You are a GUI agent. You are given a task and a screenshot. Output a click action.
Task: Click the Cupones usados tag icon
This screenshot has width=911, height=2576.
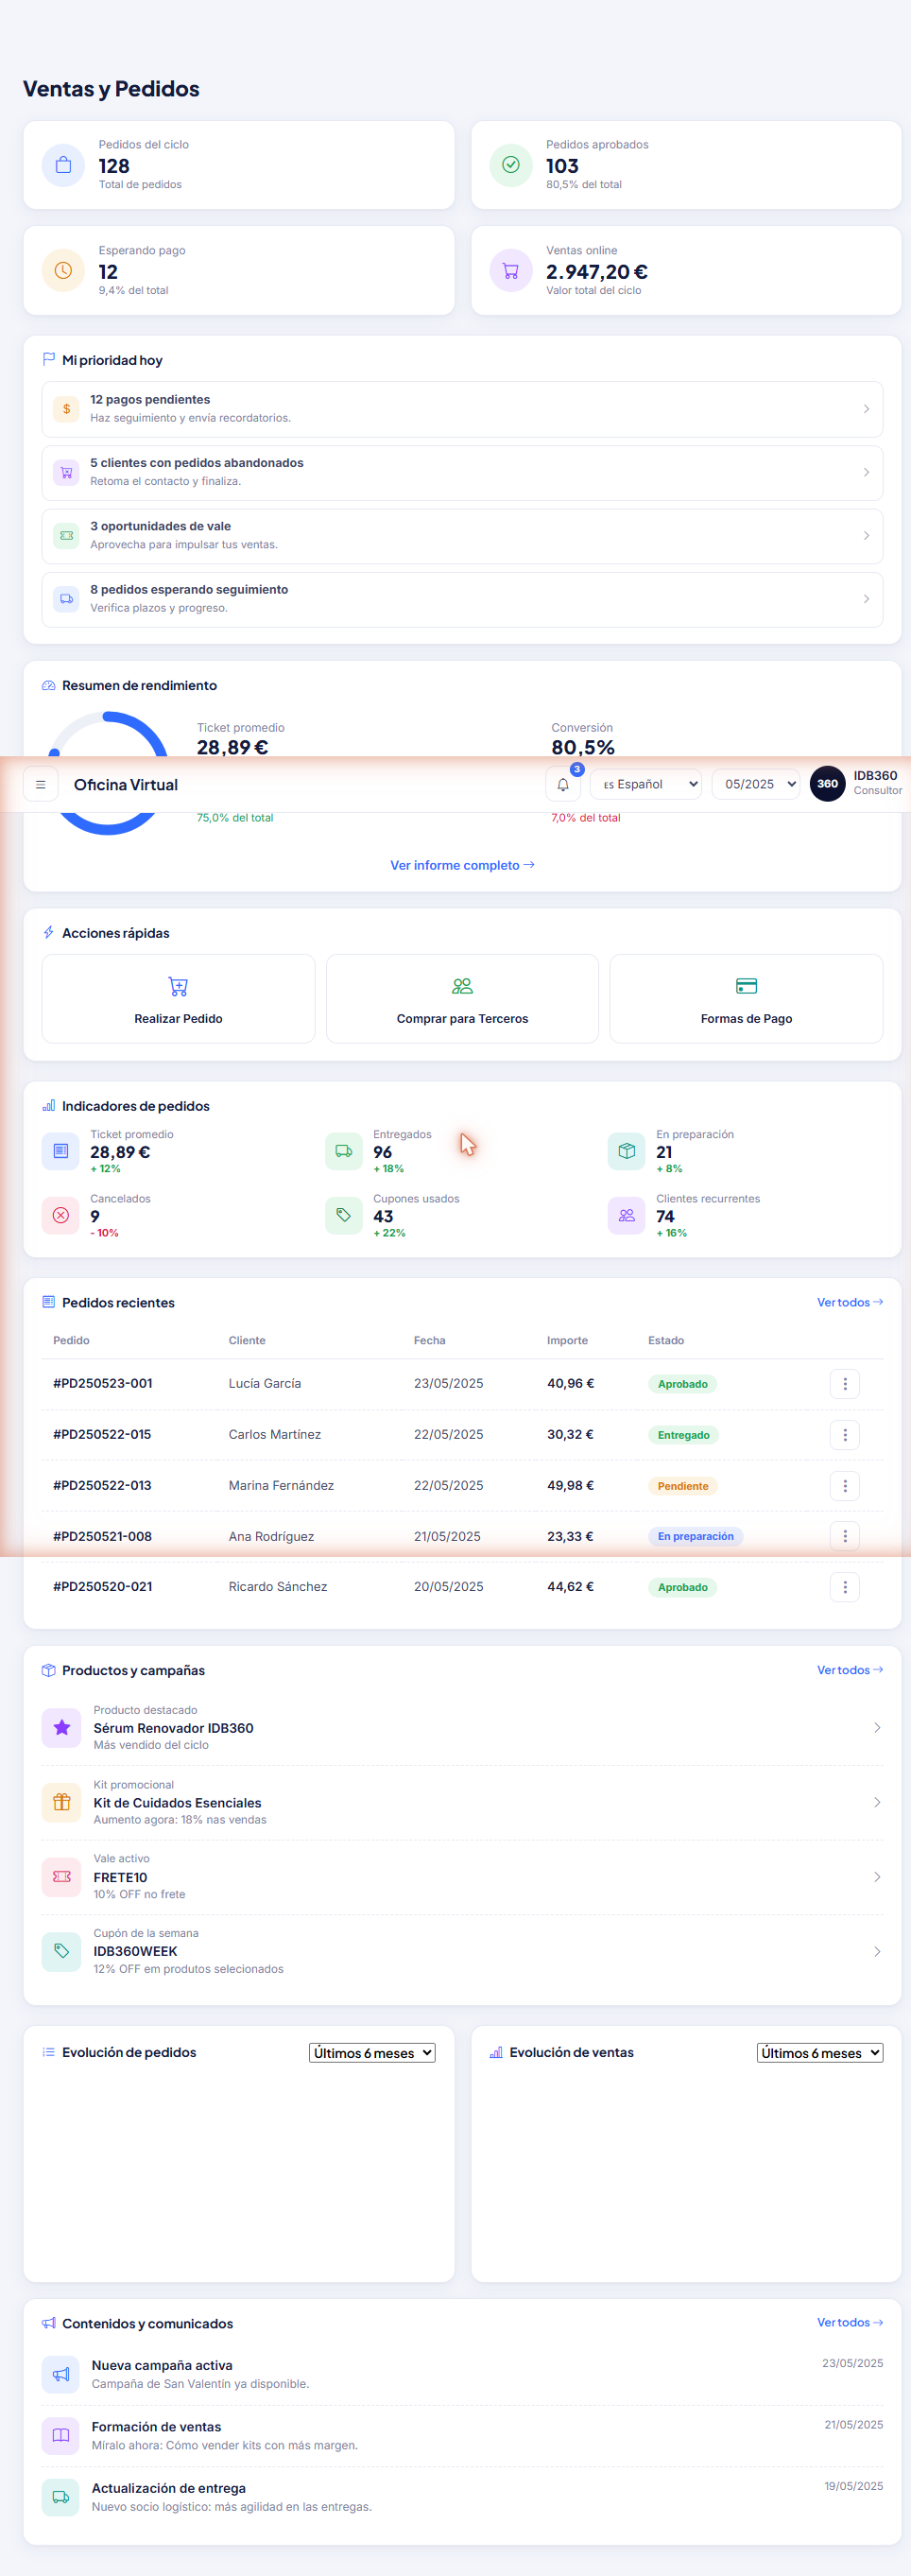tap(344, 1216)
